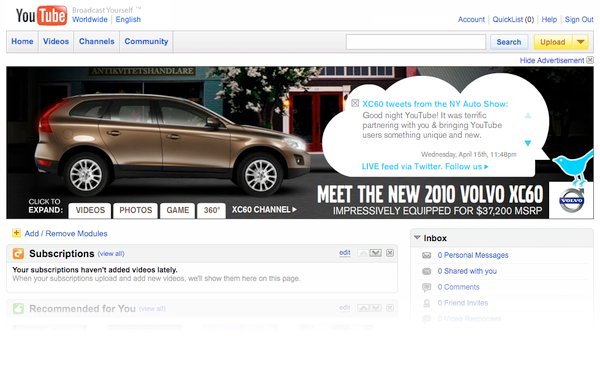Open the Channels tab
The image size is (600, 382).
coord(96,41)
